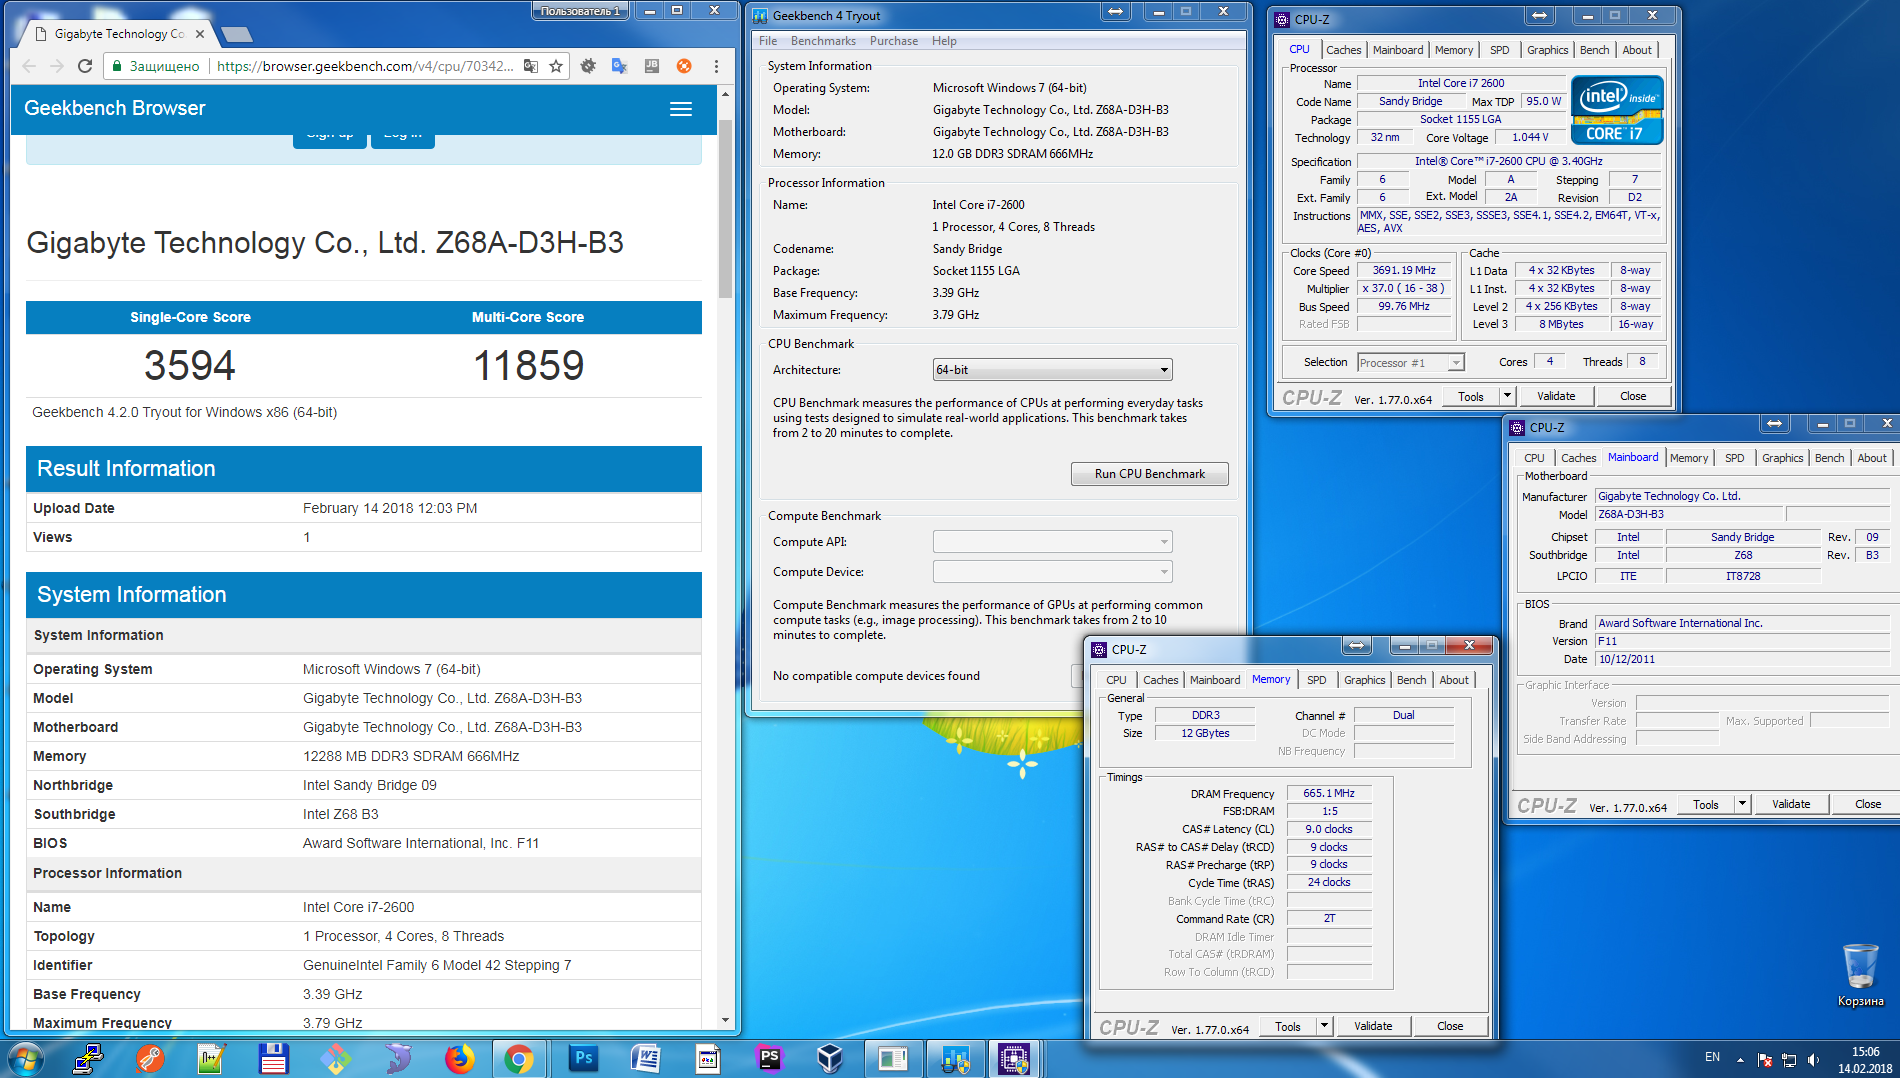1900x1078 pixels.
Task: Launch Firefox from the taskbar
Action: tap(459, 1059)
